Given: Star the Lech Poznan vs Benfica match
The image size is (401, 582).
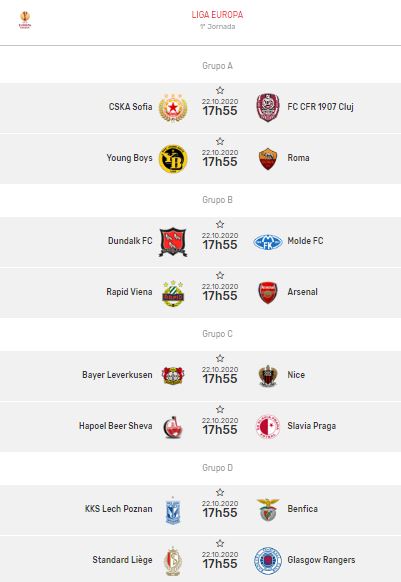Looking at the screenshot, I should pyautogui.click(x=220, y=492).
